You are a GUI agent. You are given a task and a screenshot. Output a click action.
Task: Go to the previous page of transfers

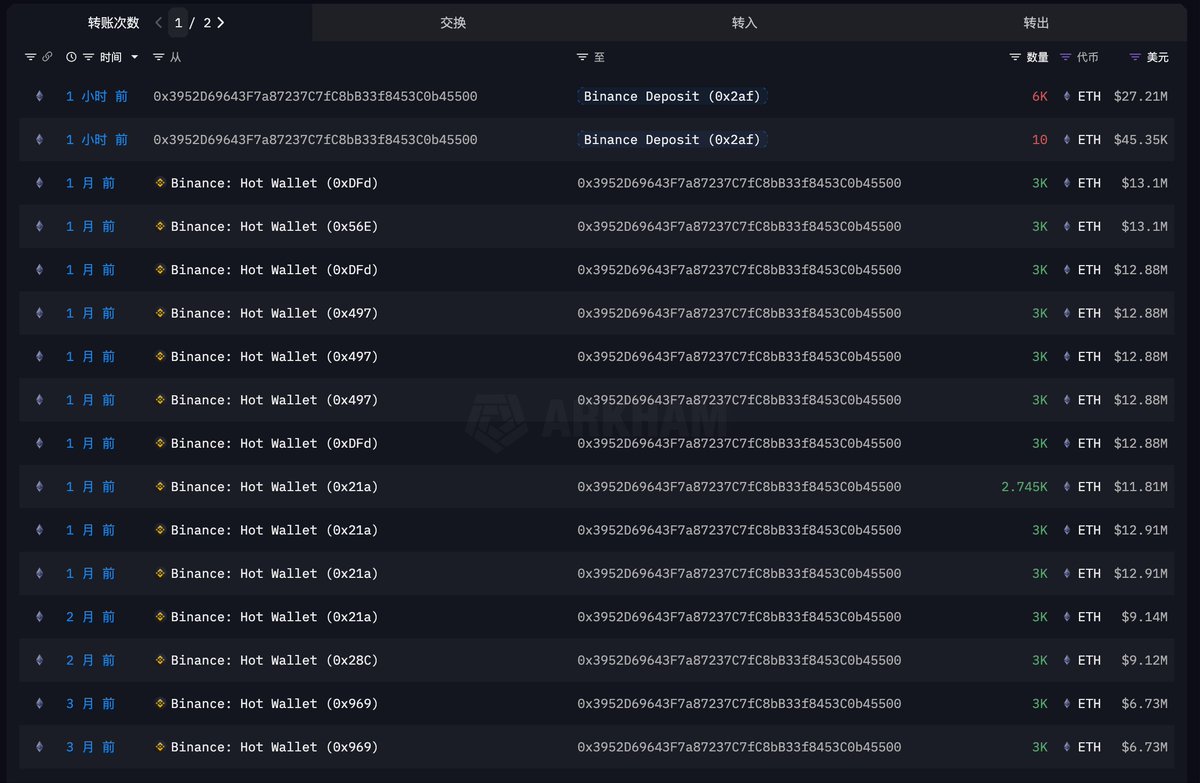(x=158, y=22)
